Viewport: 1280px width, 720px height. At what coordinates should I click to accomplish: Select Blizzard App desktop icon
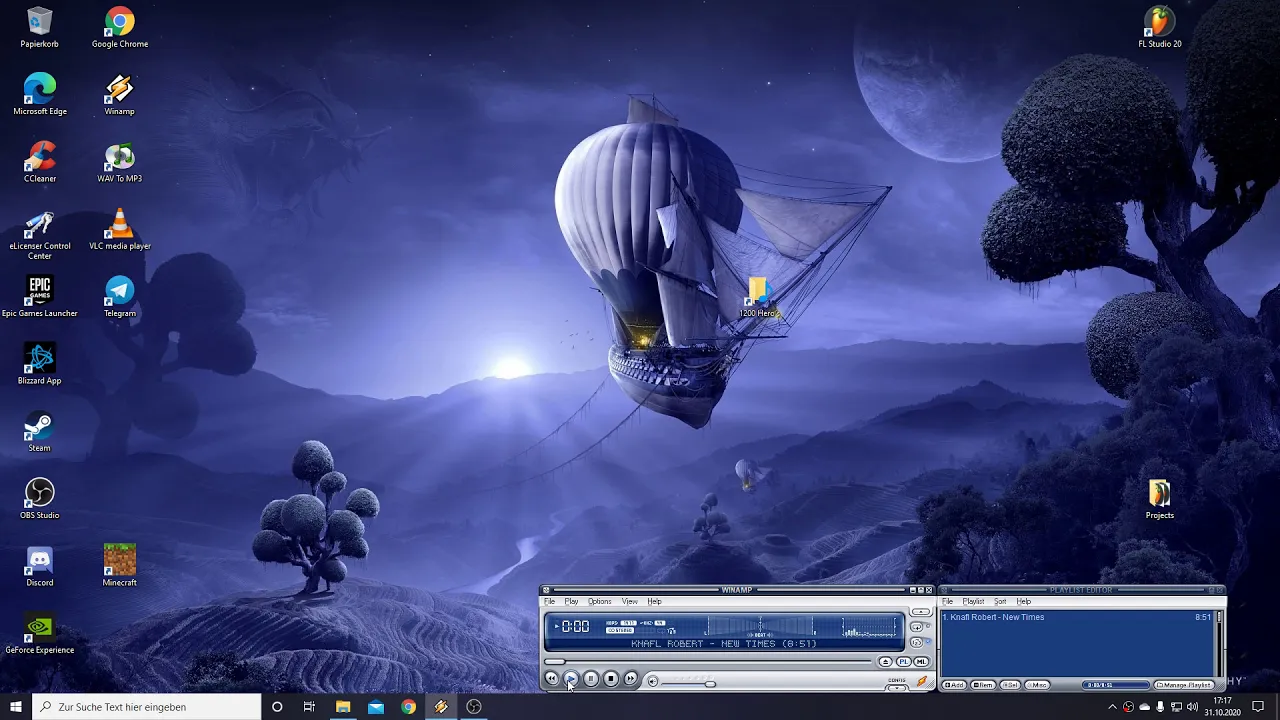pyautogui.click(x=40, y=364)
